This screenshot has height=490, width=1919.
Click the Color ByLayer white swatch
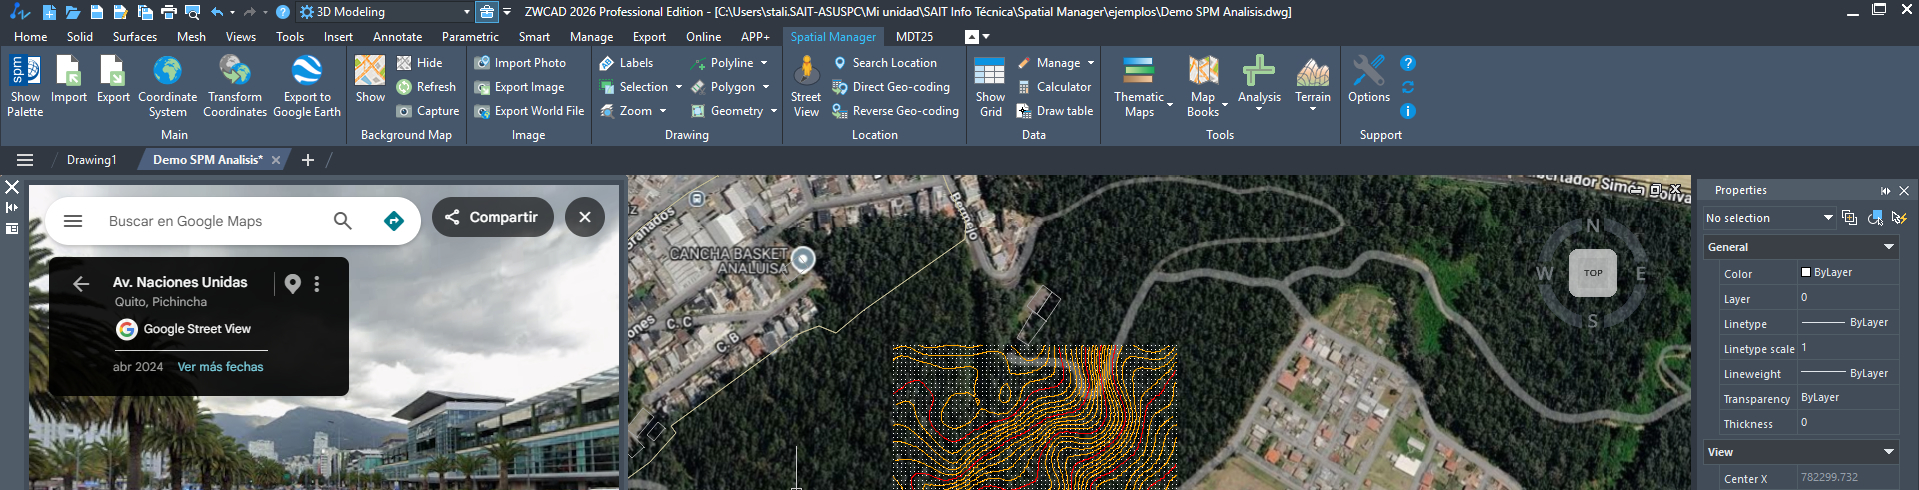[x=1806, y=272]
